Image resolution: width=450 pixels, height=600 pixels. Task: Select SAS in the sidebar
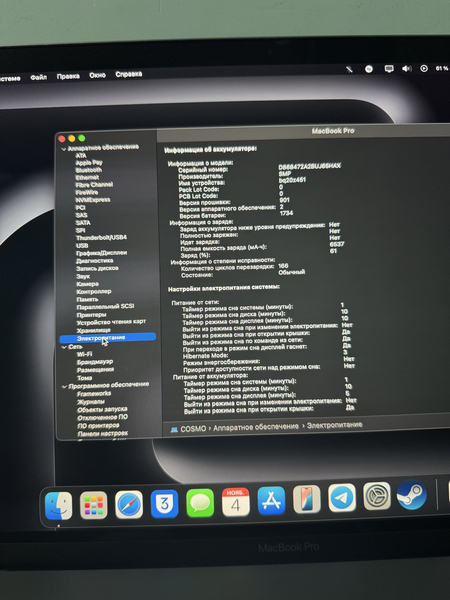click(82, 215)
